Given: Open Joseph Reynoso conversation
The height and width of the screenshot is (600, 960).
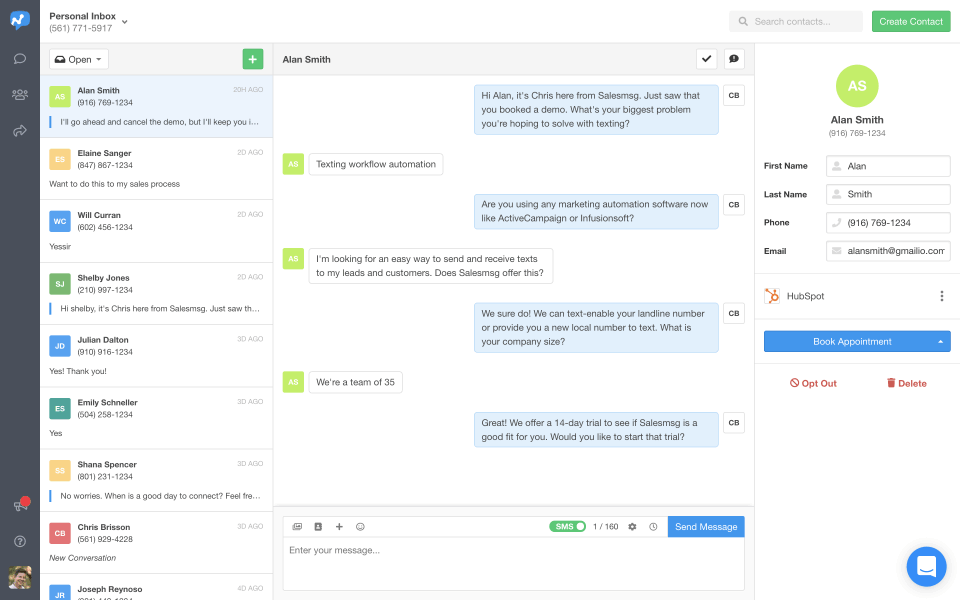Looking at the screenshot, I should click(x=156, y=588).
